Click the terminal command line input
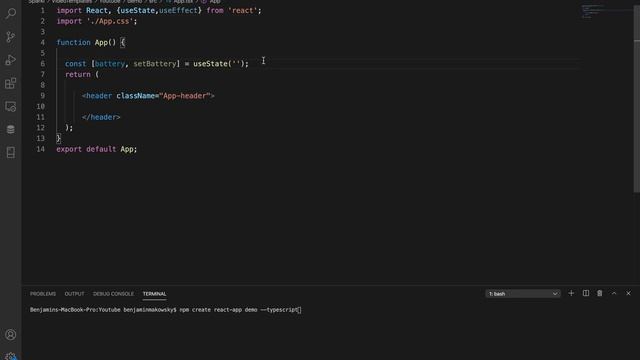 point(165,310)
